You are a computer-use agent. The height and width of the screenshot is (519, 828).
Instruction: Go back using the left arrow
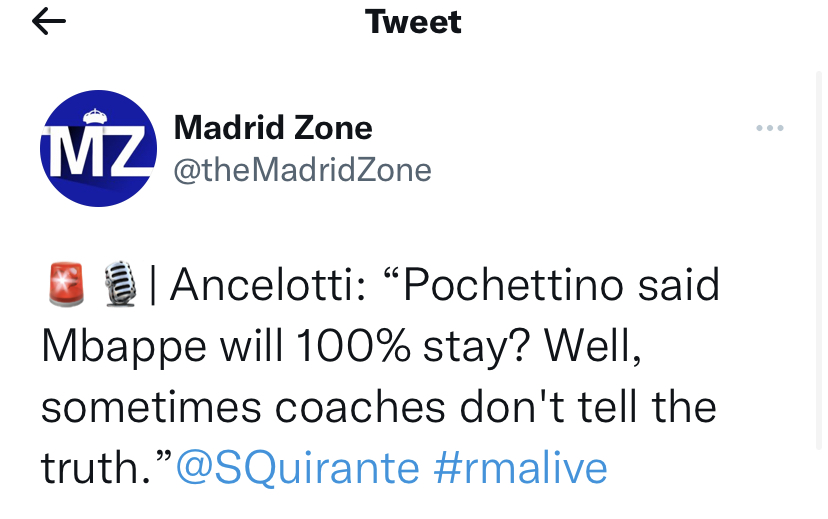tap(49, 22)
